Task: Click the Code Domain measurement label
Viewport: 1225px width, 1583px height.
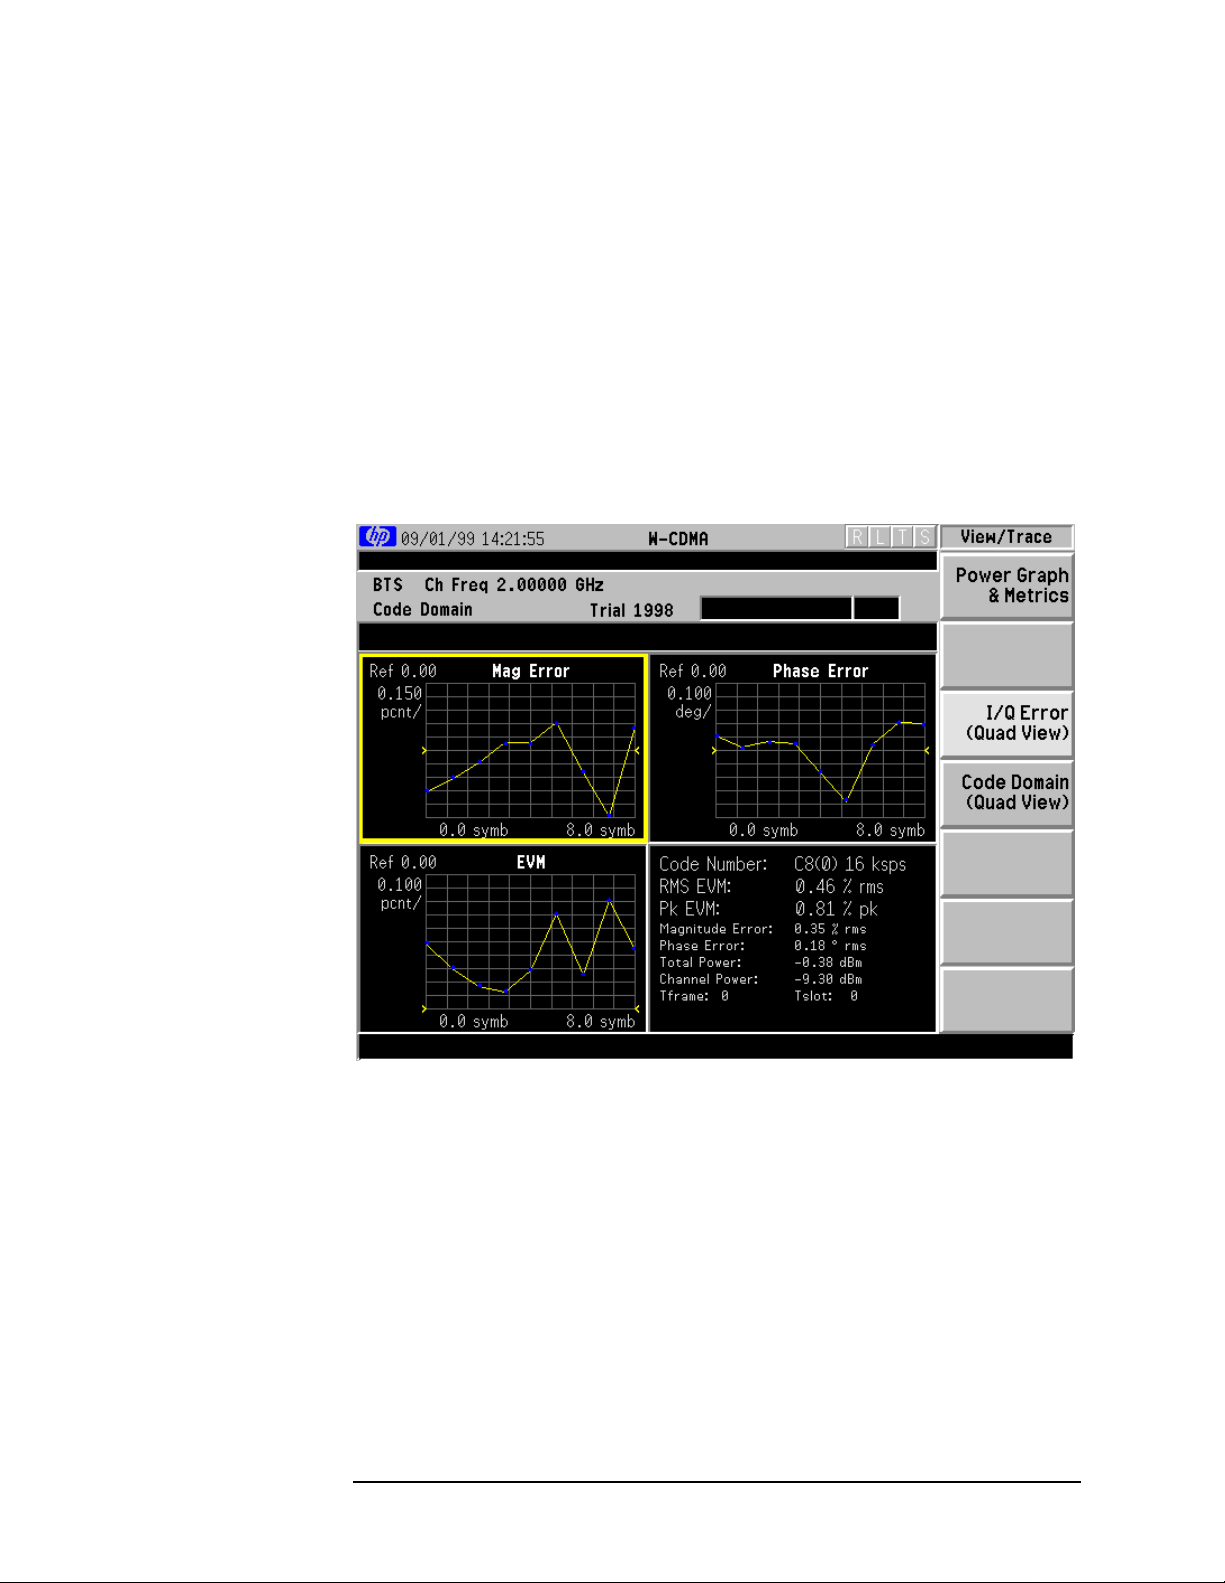Action: tap(422, 610)
